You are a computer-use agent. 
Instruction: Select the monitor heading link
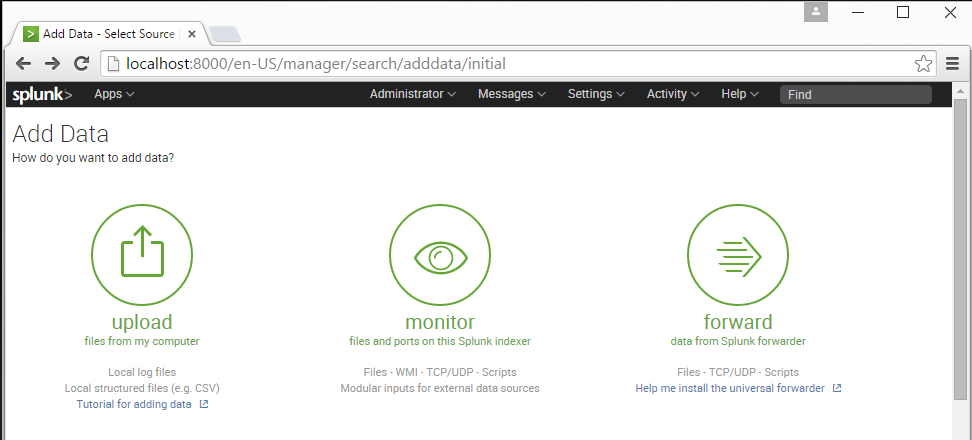pyautogui.click(x=440, y=322)
